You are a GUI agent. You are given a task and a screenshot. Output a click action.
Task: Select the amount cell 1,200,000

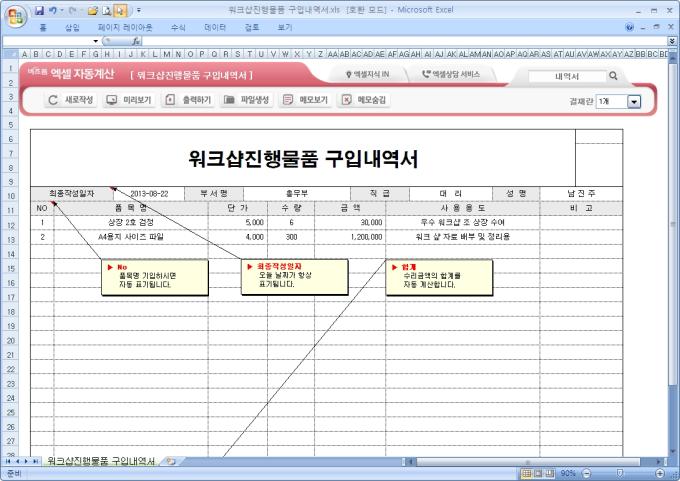click(350, 237)
